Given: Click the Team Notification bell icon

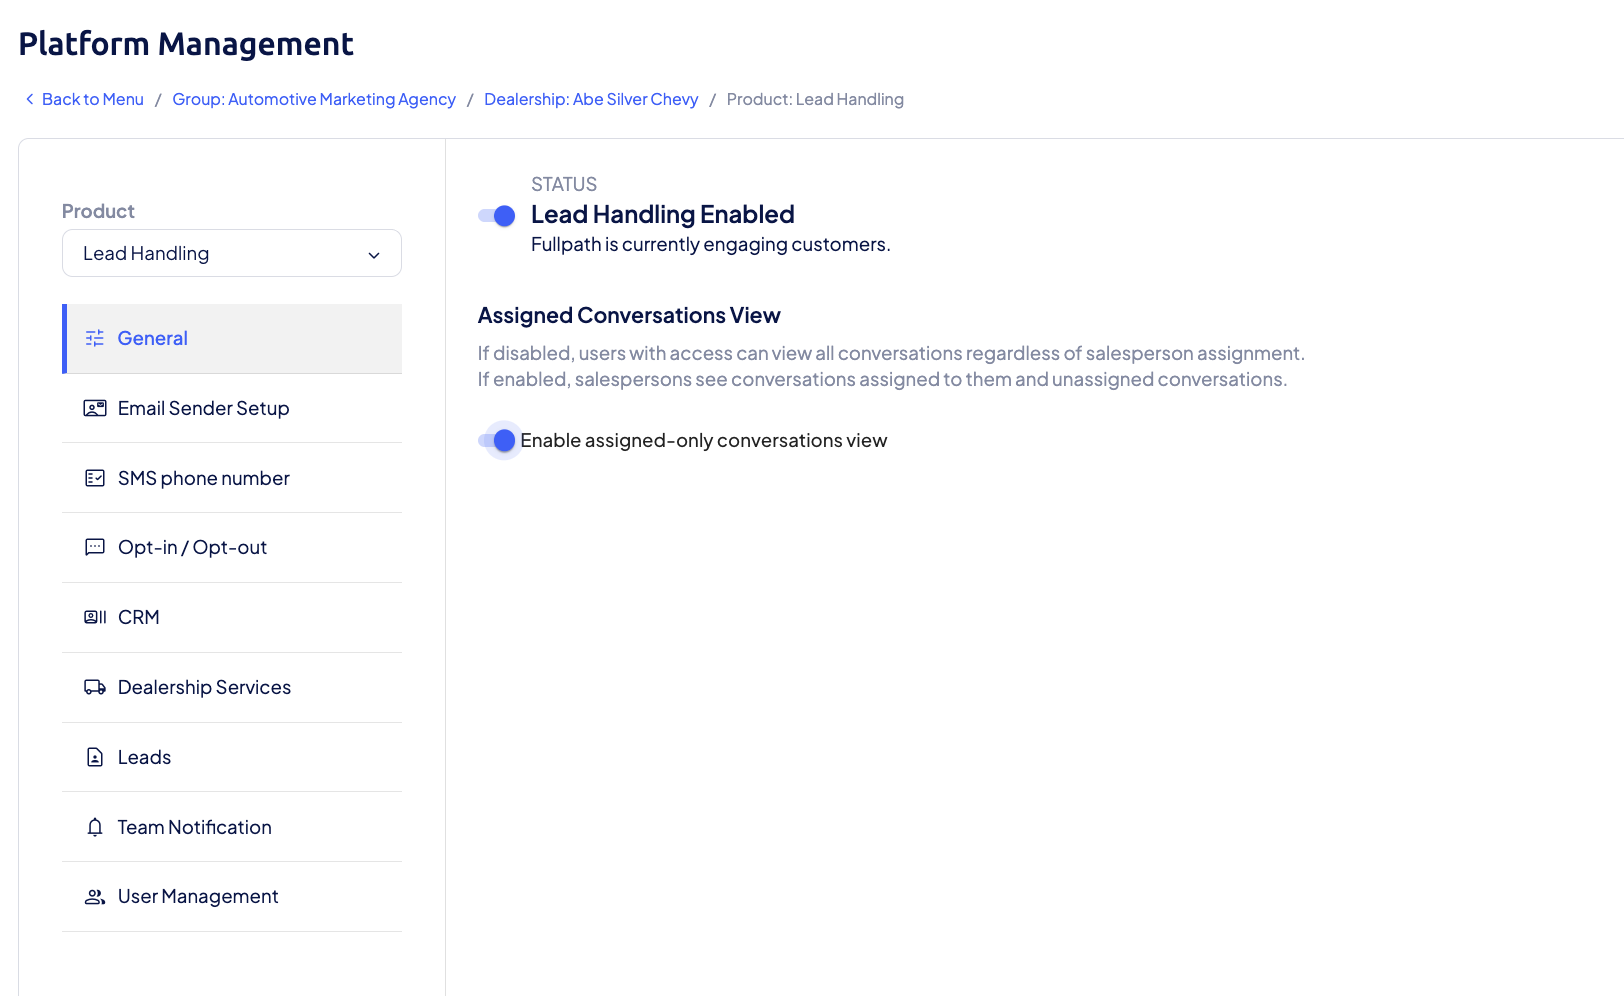Looking at the screenshot, I should click(95, 827).
